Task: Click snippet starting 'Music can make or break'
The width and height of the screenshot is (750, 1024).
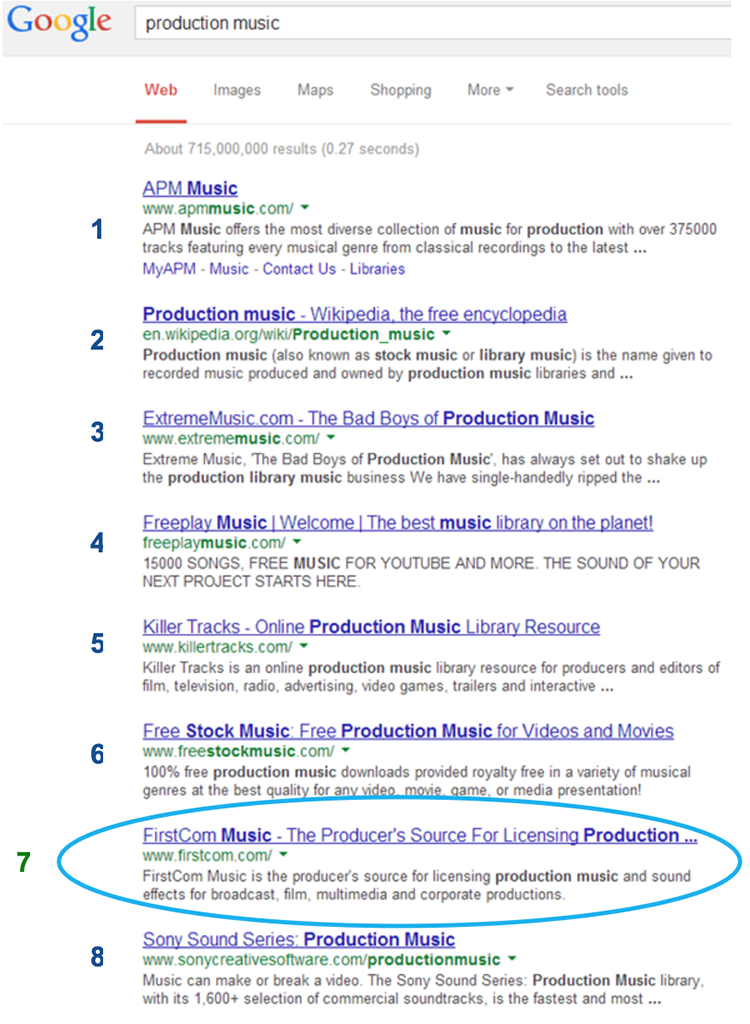Action: pyautogui.click(x=423, y=989)
